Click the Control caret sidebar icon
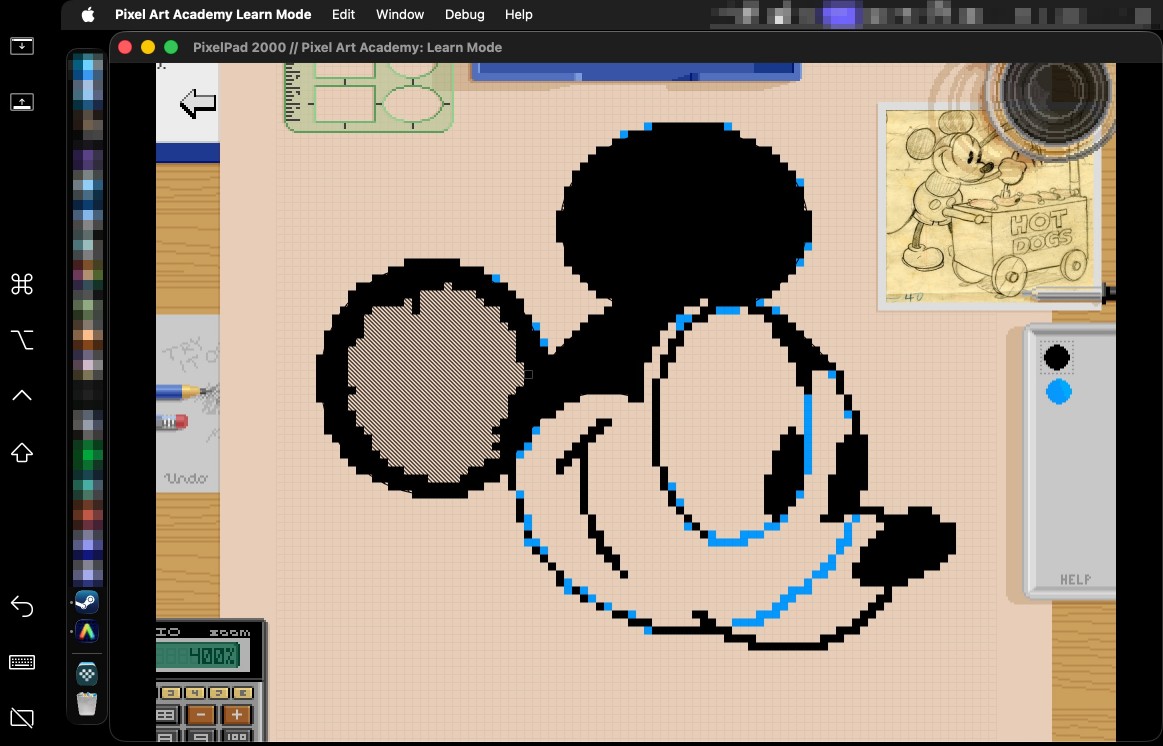Image resolution: width=1163 pixels, height=746 pixels. coord(22,395)
